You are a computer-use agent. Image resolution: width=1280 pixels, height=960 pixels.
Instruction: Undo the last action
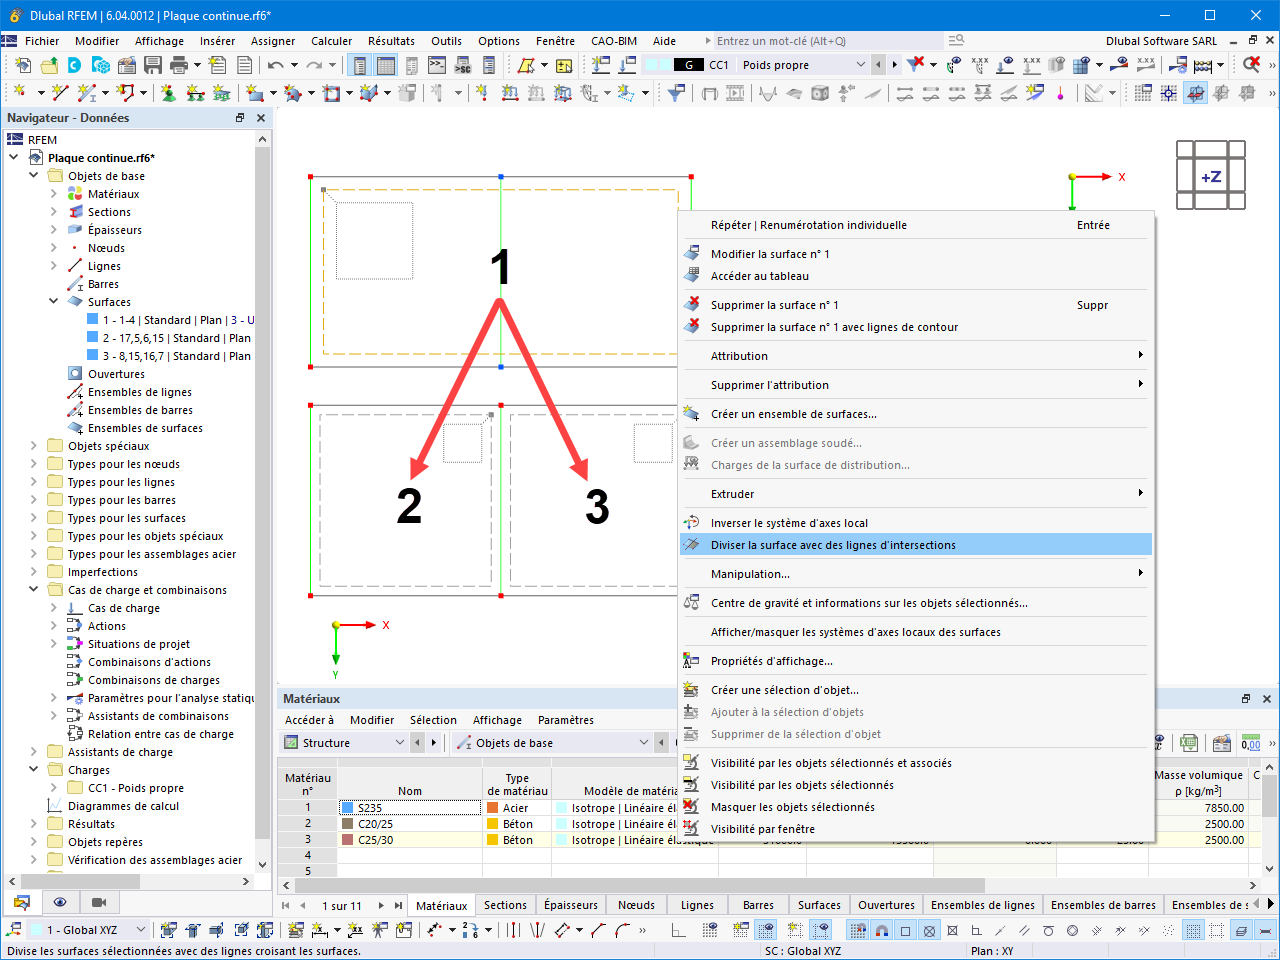click(276, 65)
